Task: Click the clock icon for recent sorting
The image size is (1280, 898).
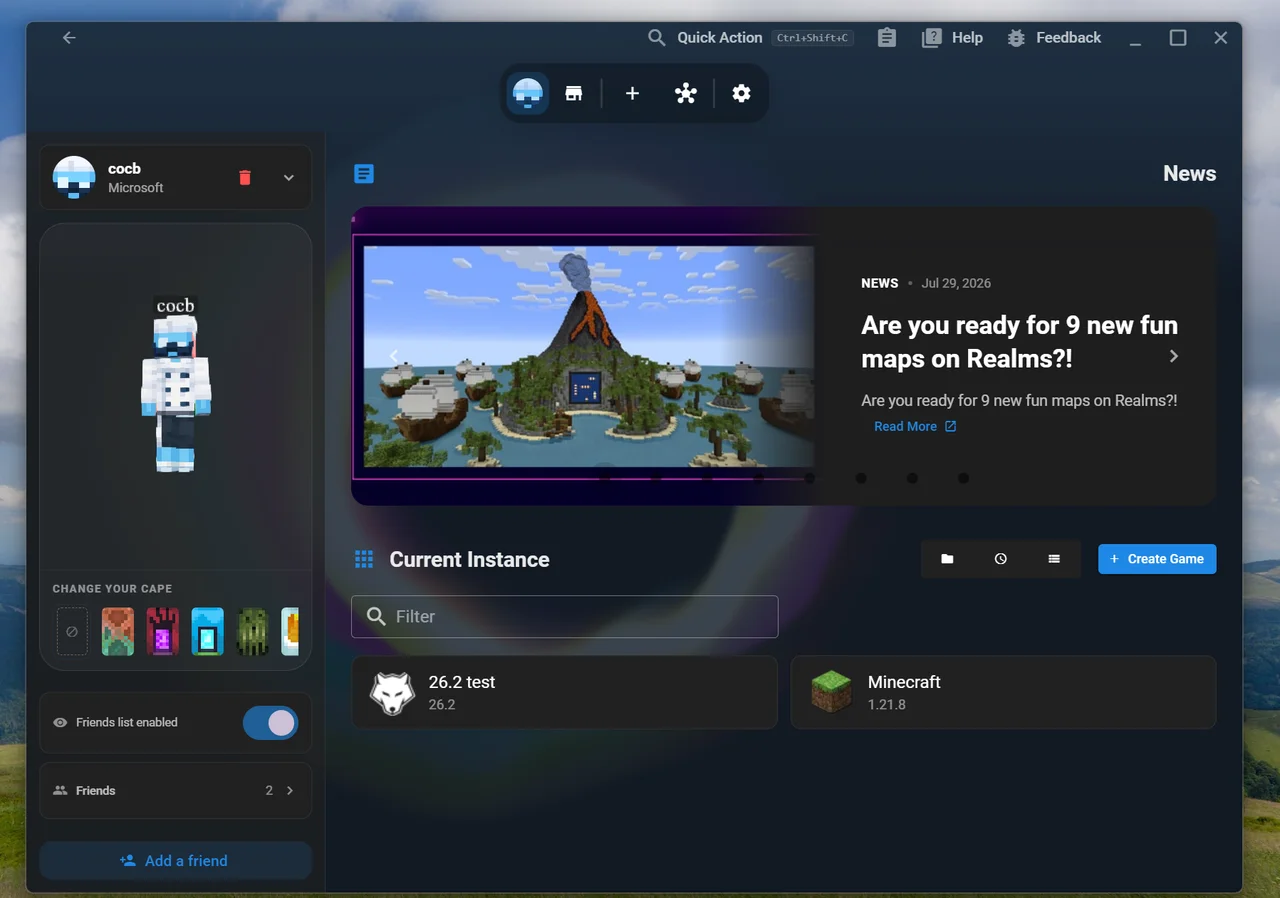Action: coord(1001,560)
